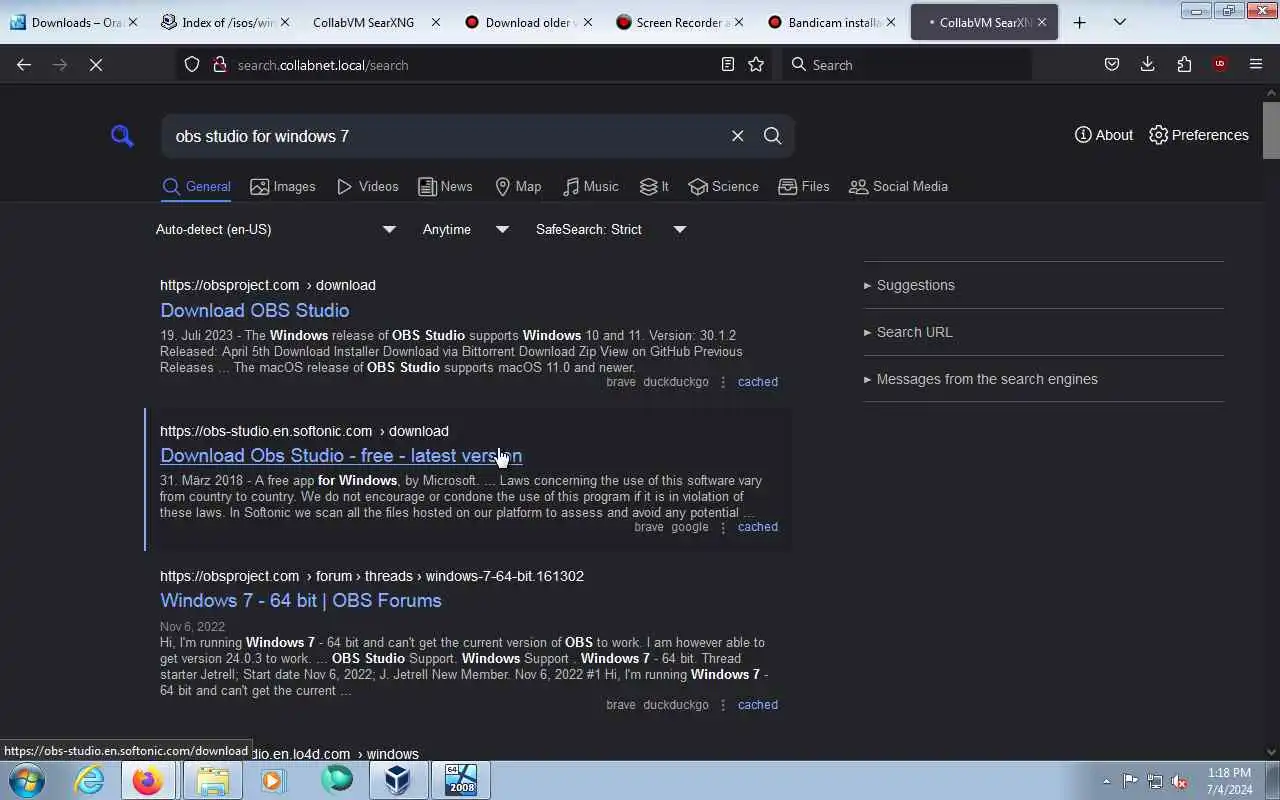Open the uBlock Origin extension icon
This screenshot has height=800, width=1280.
pos(1220,64)
